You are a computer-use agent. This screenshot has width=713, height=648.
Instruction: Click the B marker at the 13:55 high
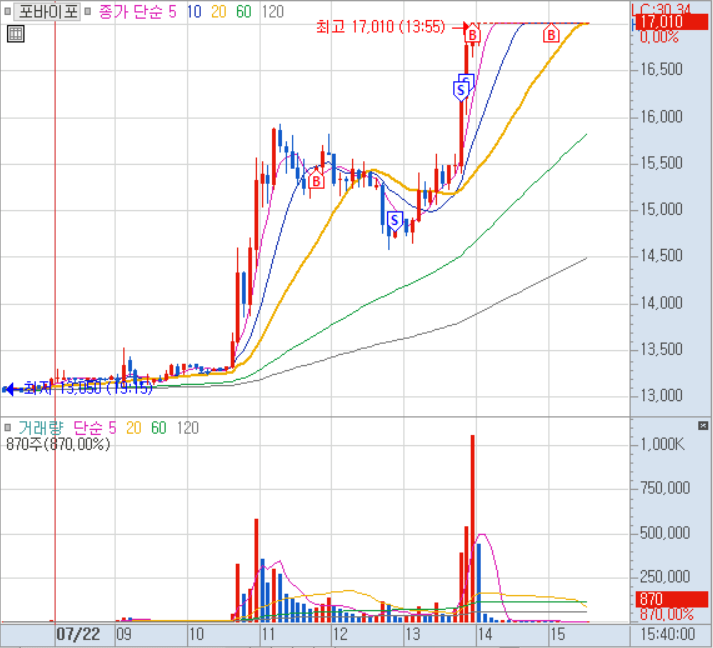[473, 35]
